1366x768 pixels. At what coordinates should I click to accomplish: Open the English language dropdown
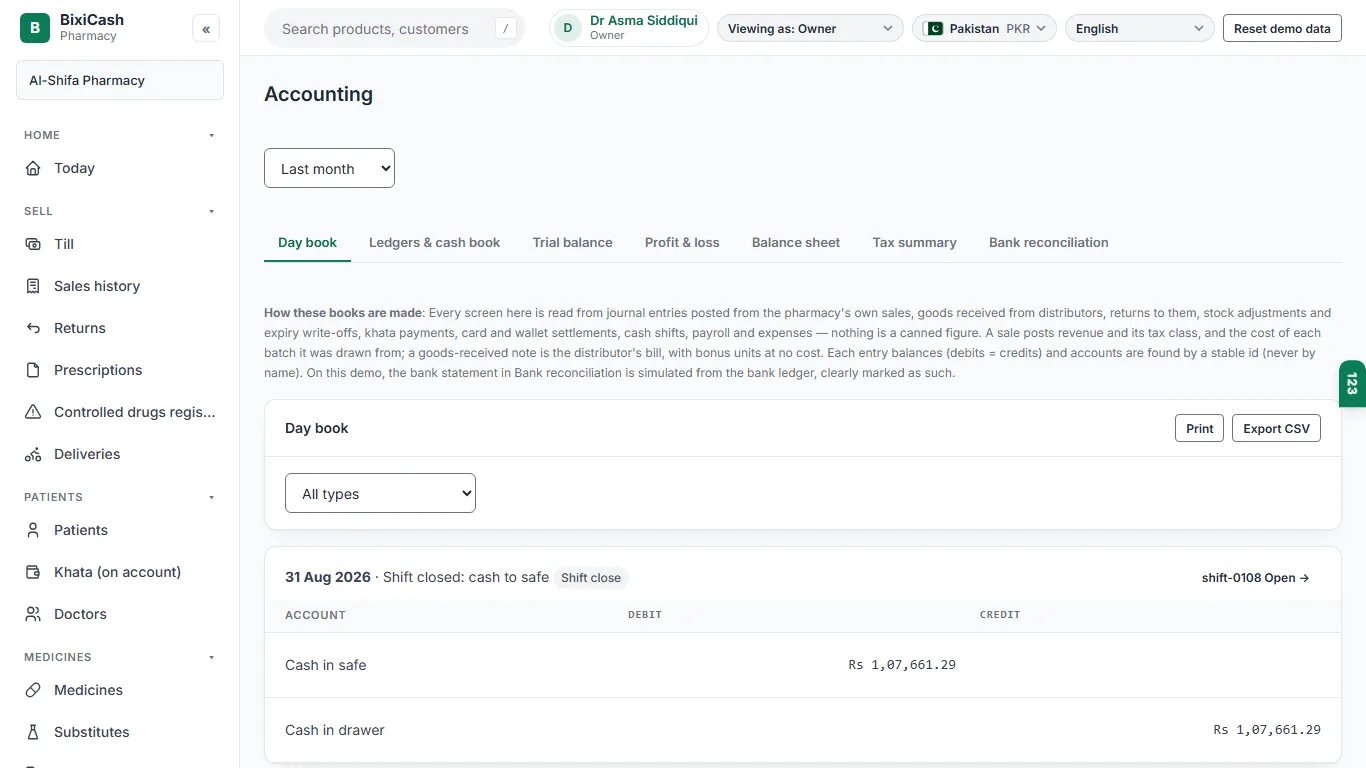(1140, 28)
